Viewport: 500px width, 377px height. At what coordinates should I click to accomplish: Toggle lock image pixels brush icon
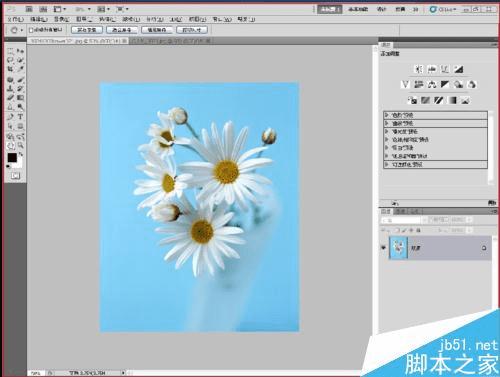pos(404,230)
